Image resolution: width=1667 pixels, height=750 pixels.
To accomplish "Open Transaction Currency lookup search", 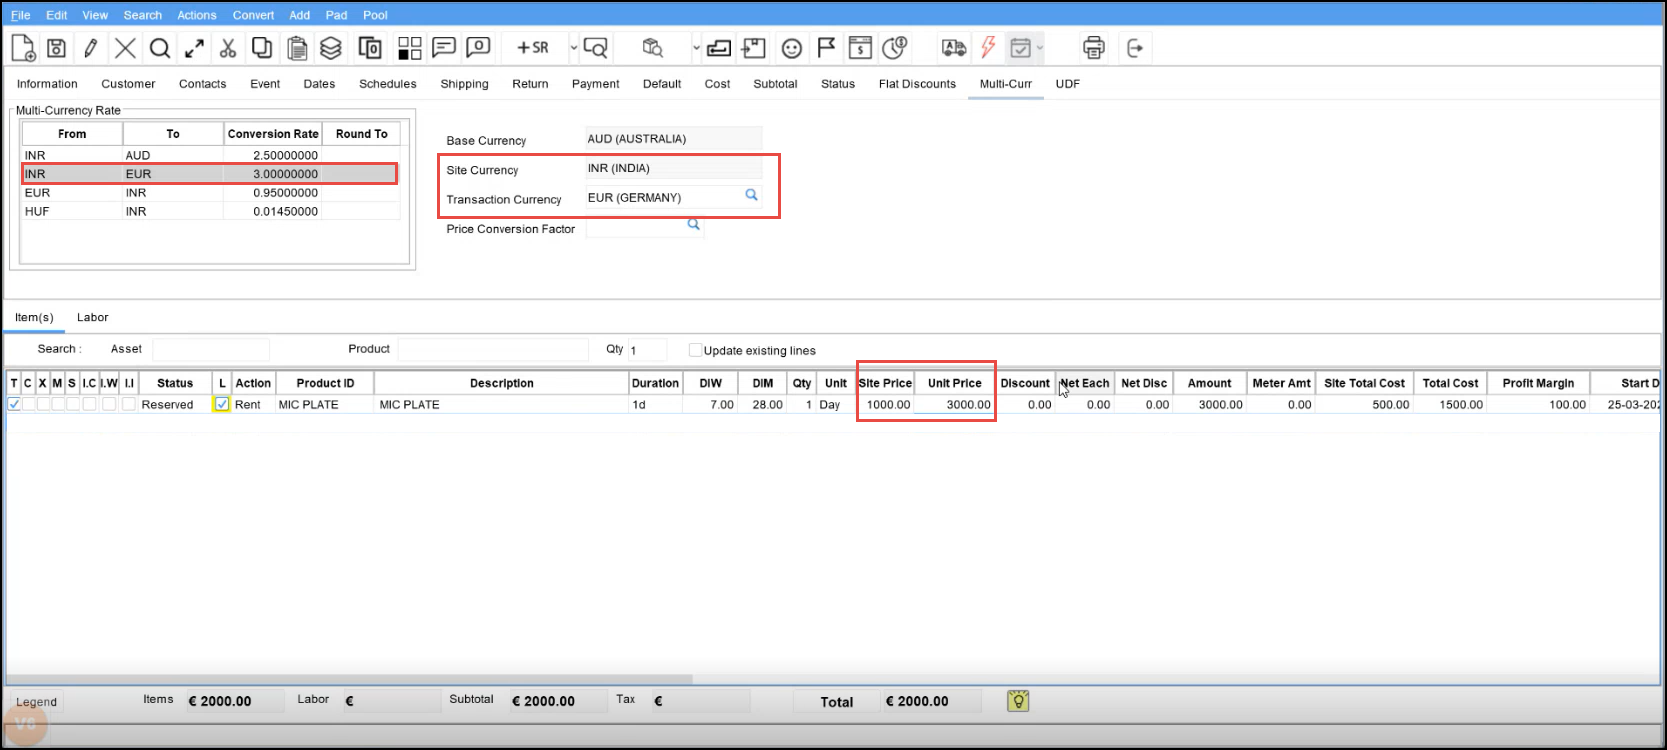I will (751, 196).
